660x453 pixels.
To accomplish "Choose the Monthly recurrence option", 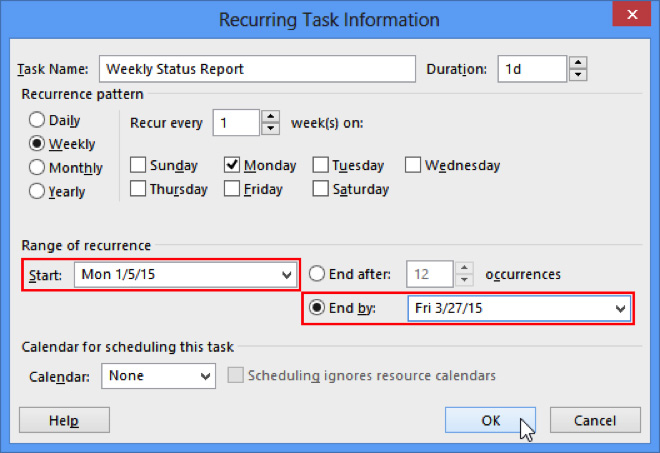I will coord(37,167).
